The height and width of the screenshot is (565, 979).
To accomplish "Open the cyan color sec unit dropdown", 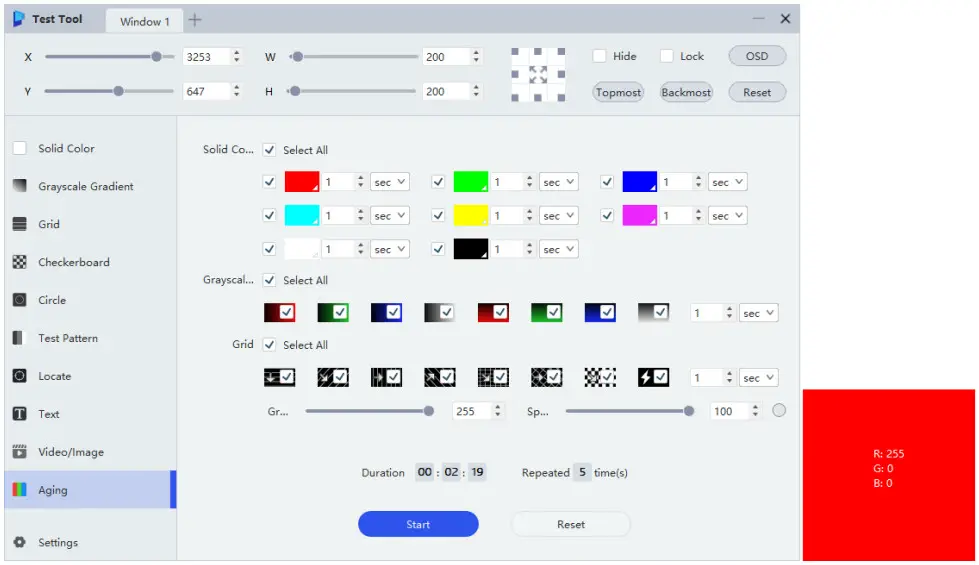I will [390, 215].
